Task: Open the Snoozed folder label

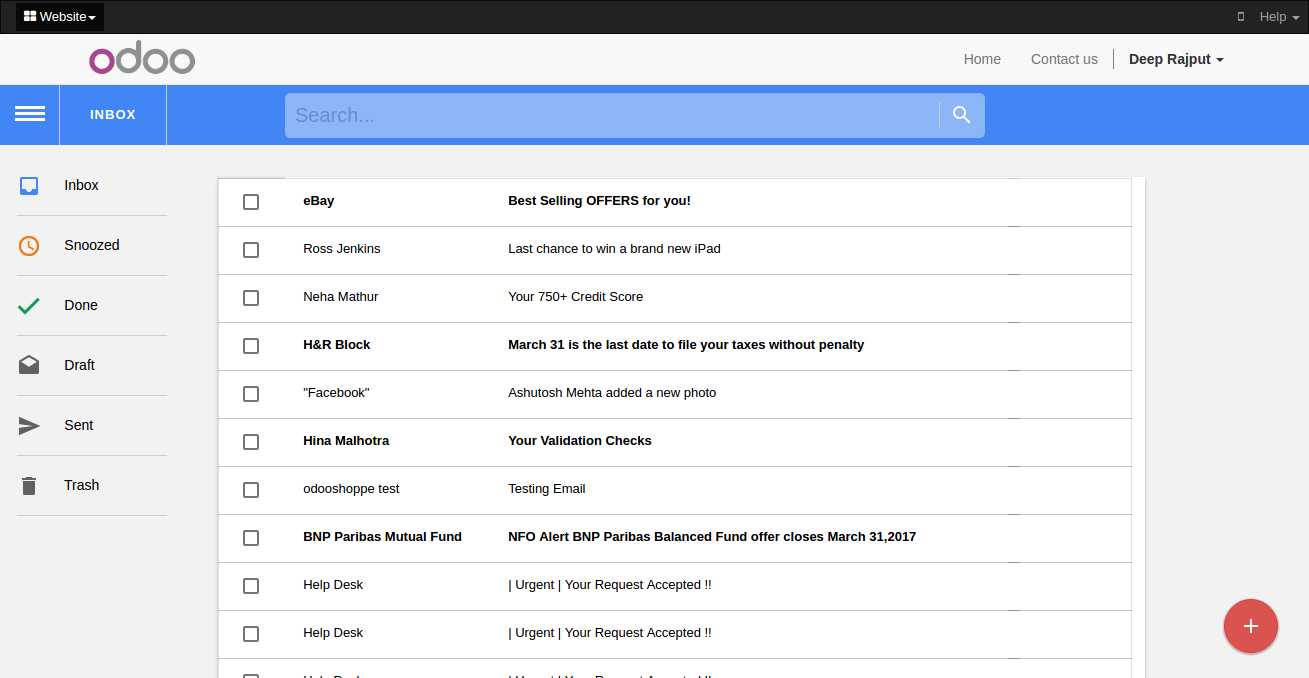Action: click(92, 245)
